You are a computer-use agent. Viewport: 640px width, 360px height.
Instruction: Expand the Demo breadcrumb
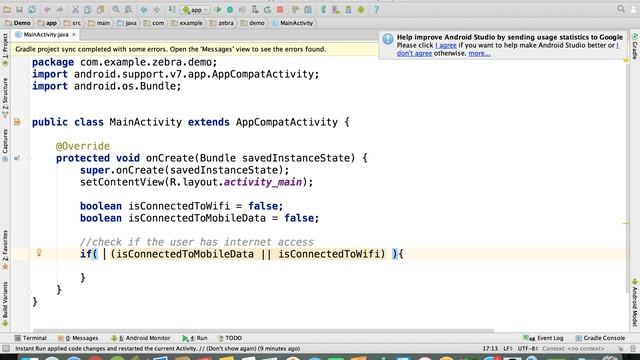(18, 23)
